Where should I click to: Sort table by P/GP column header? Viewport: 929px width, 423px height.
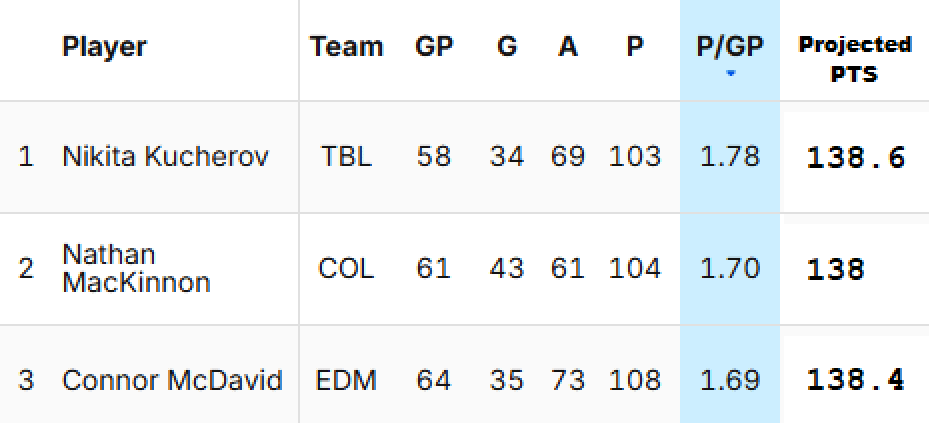coord(730,47)
